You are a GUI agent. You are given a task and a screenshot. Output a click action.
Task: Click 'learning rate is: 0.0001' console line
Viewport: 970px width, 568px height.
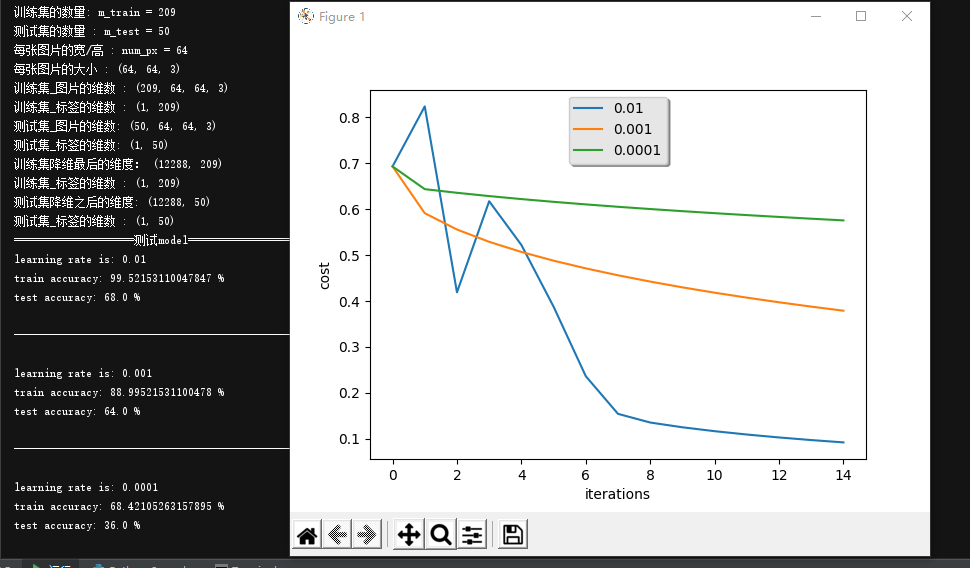pyautogui.click(x=86, y=487)
